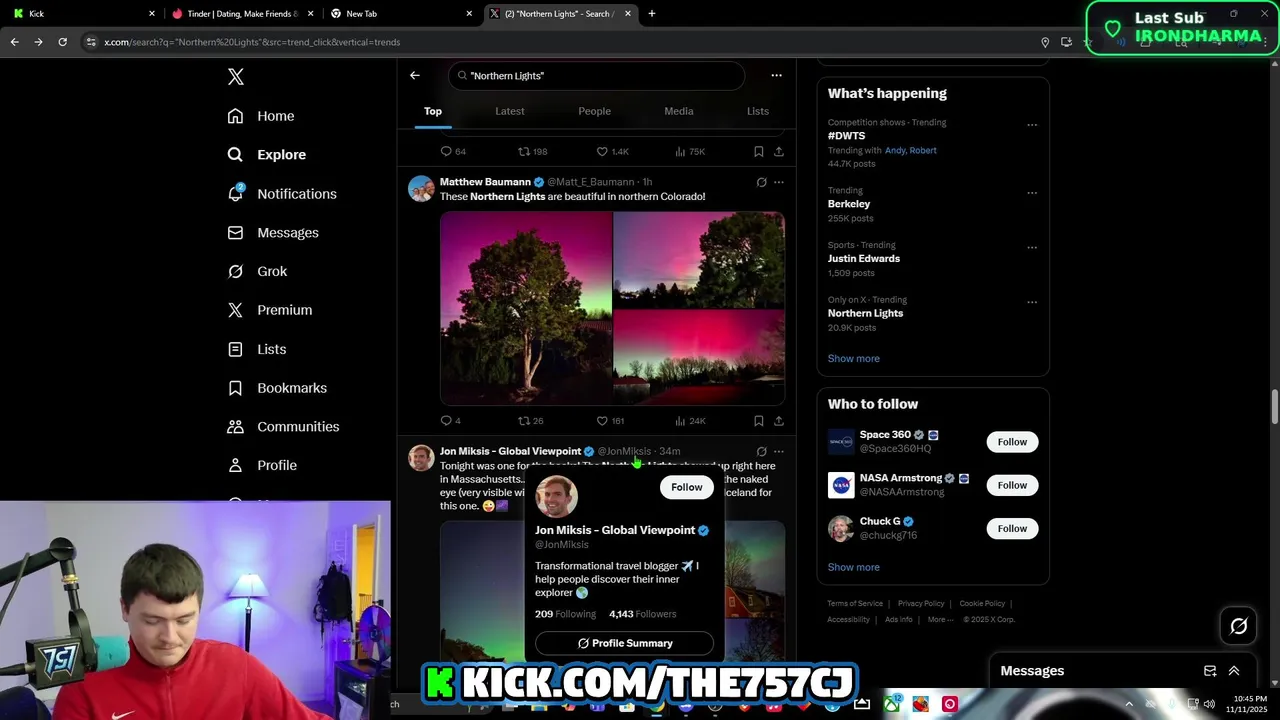Open more options for #DWTS trend

click(1032, 125)
